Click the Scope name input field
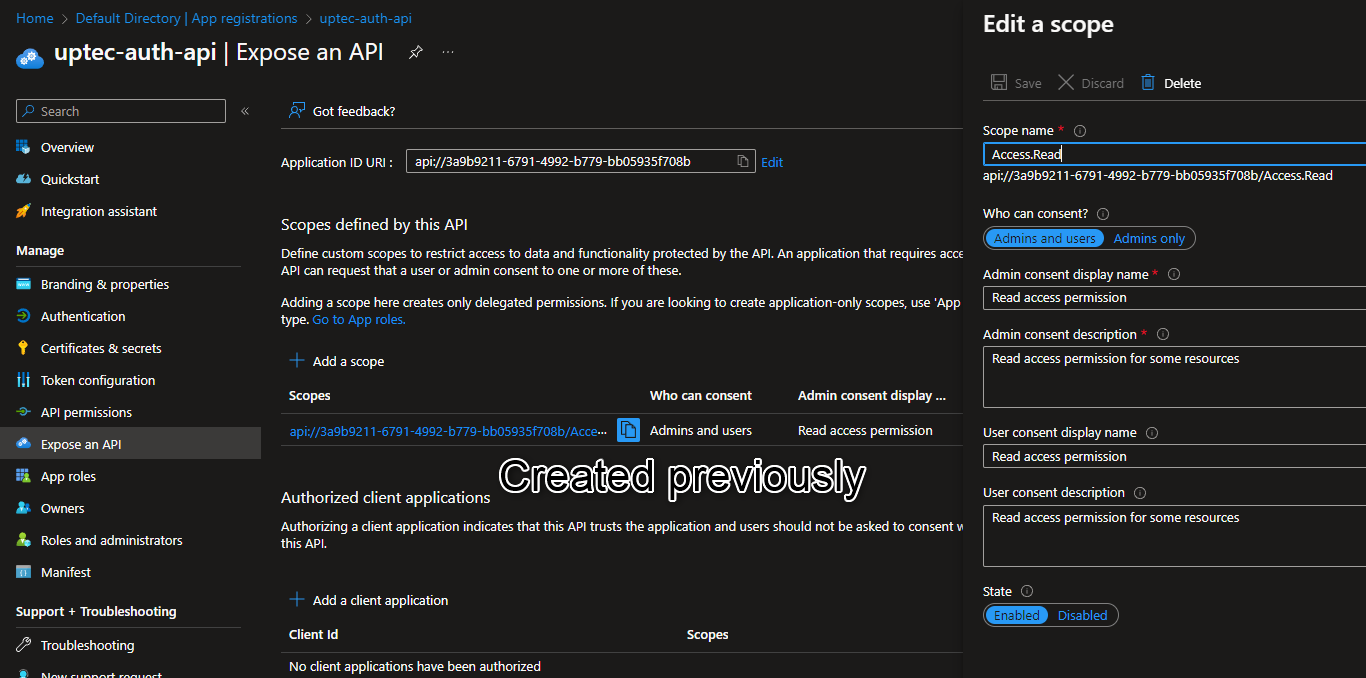Screen dimensions: 1366x678 1170,154
